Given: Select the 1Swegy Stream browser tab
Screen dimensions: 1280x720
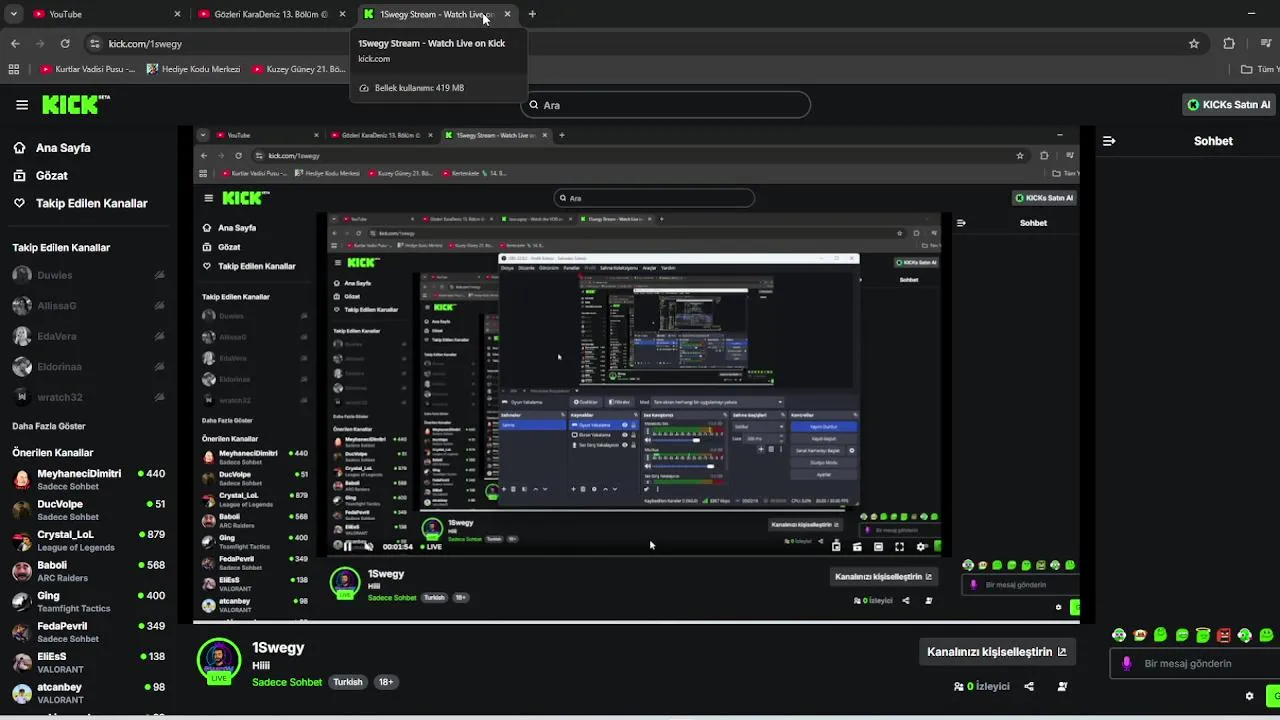Looking at the screenshot, I should [x=436, y=14].
